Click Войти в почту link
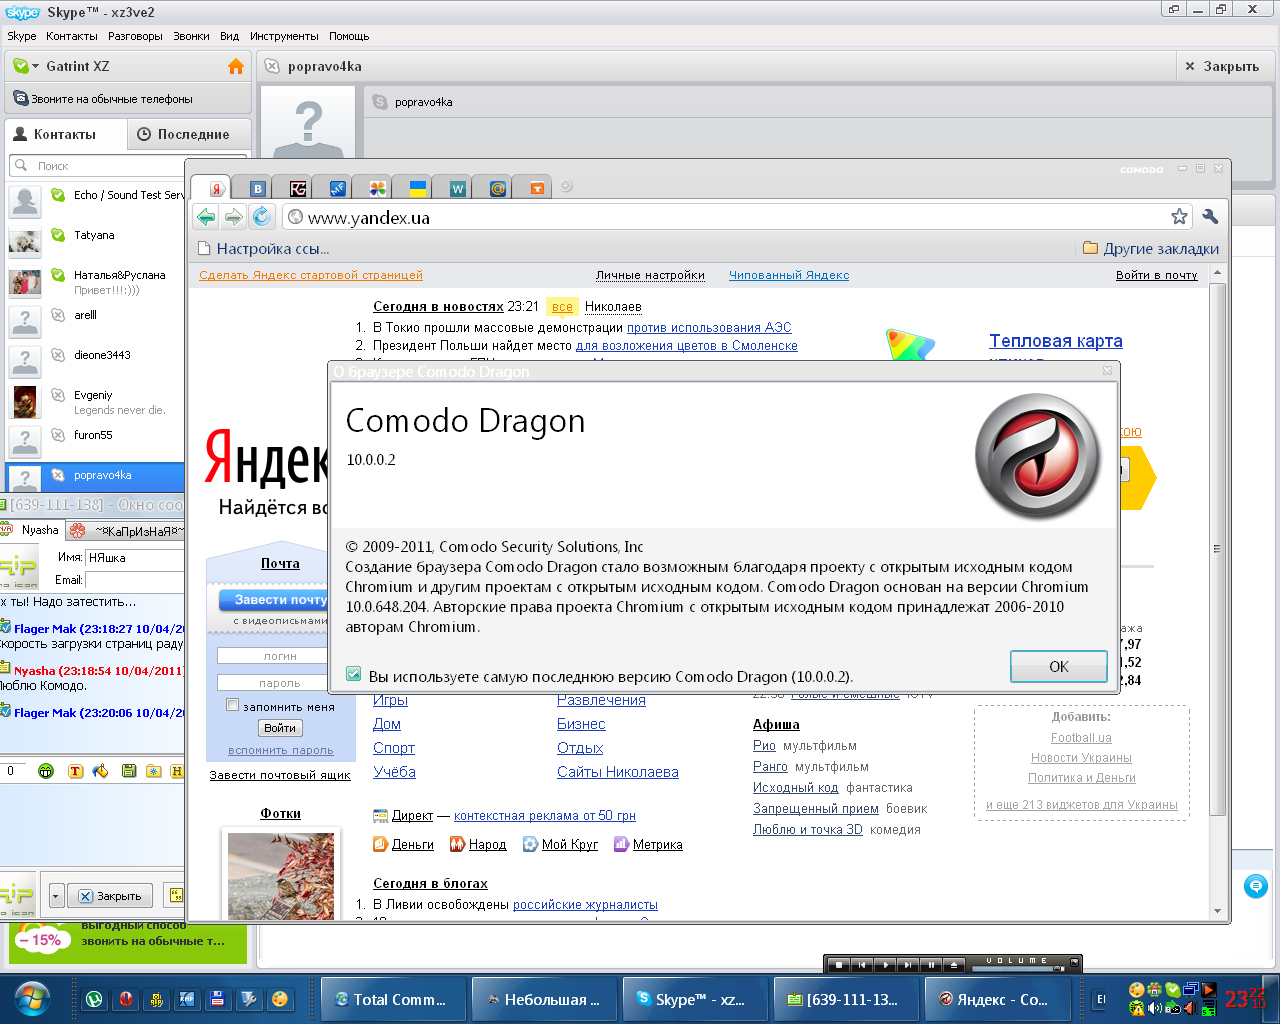Screen dimensions: 1280x1024 coord(1156,275)
